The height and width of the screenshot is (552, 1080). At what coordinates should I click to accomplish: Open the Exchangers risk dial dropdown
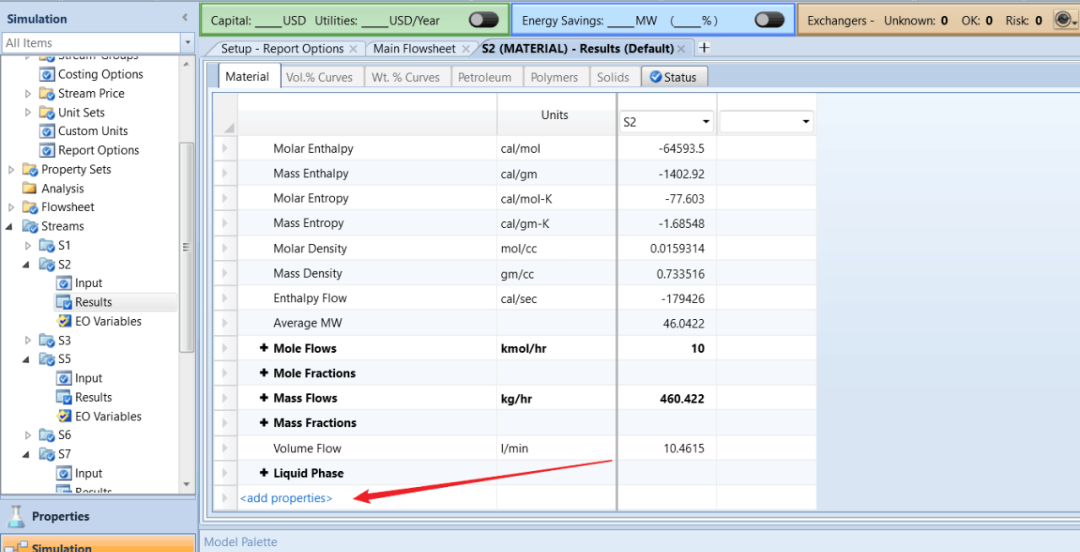point(1064,20)
